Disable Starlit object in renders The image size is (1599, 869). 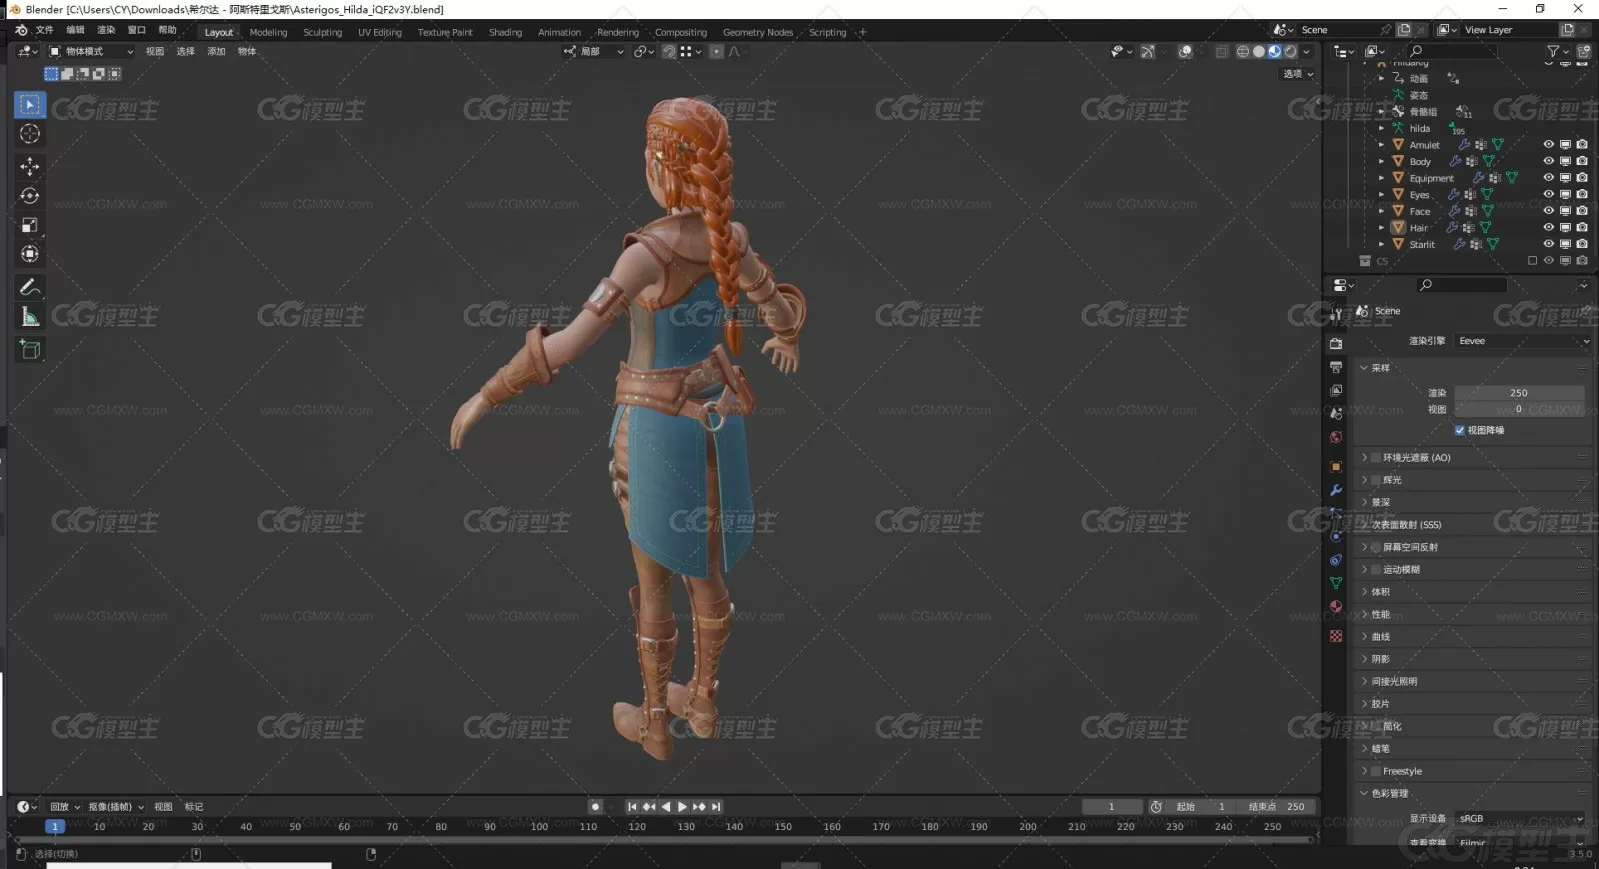point(1582,244)
